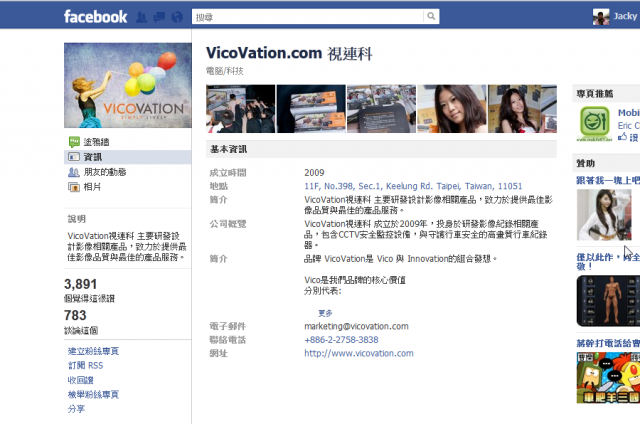Click the 專頁推薦 section heading

[x=595, y=93]
